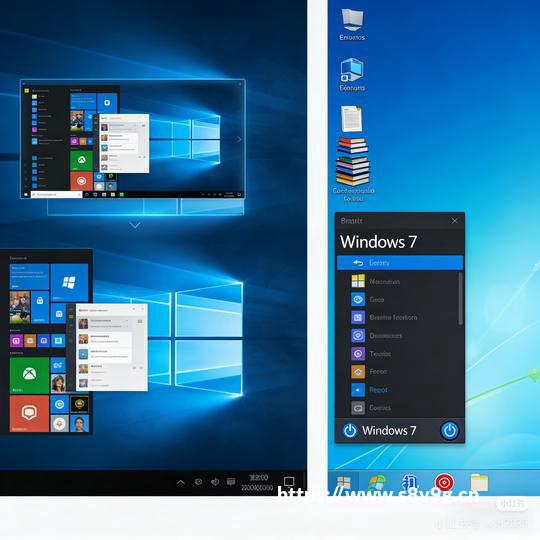This screenshot has width=540, height=540.
Task: Close the dark Windows 7 menu panel
Action: (x=455, y=221)
